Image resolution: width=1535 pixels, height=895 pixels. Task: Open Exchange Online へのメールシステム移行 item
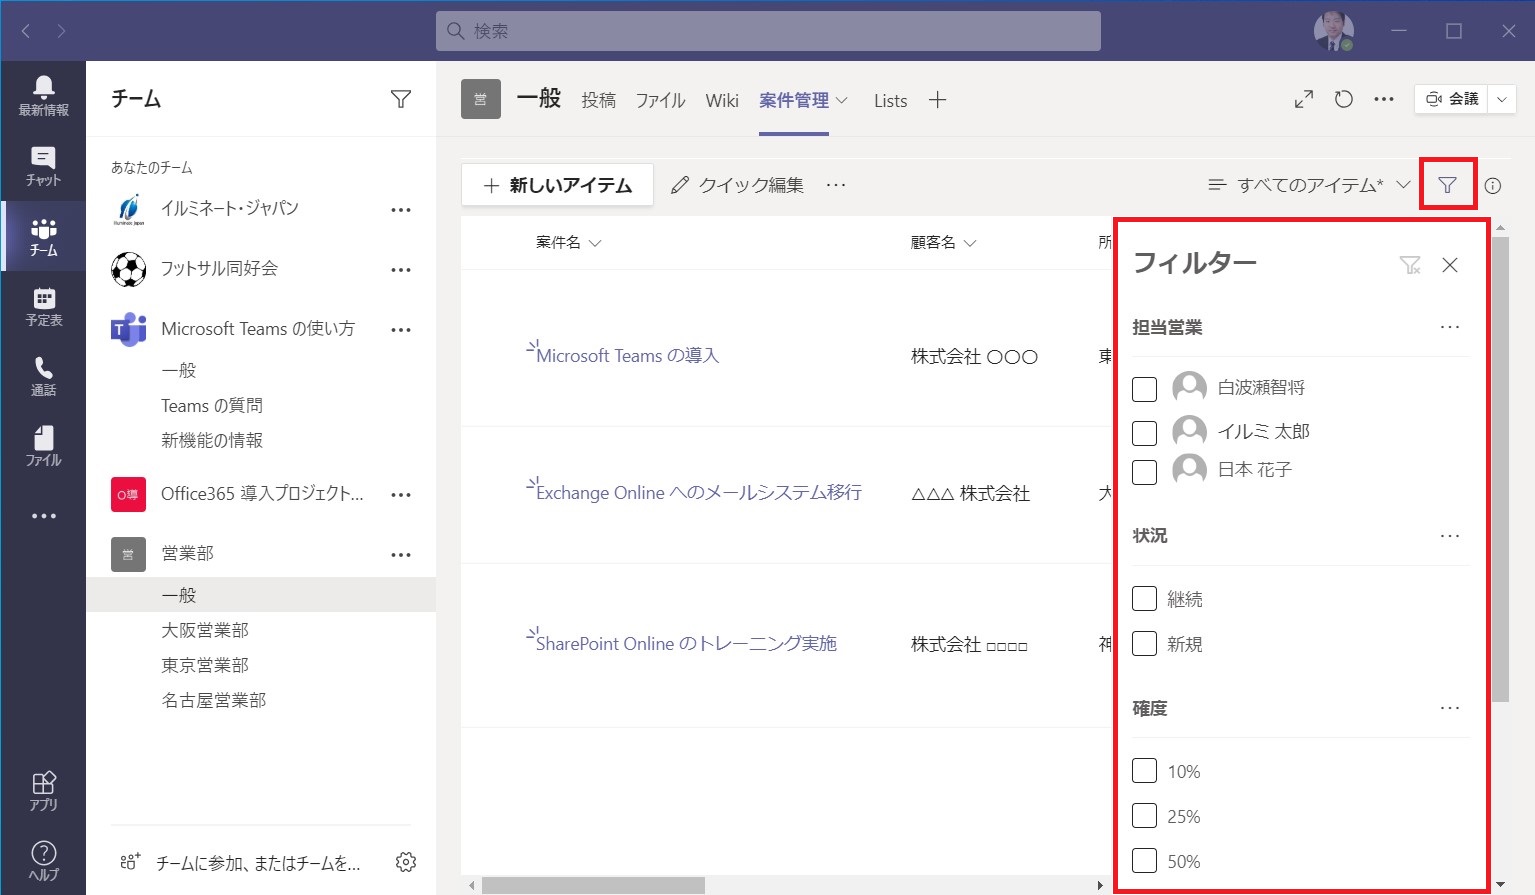click(698, 493)
